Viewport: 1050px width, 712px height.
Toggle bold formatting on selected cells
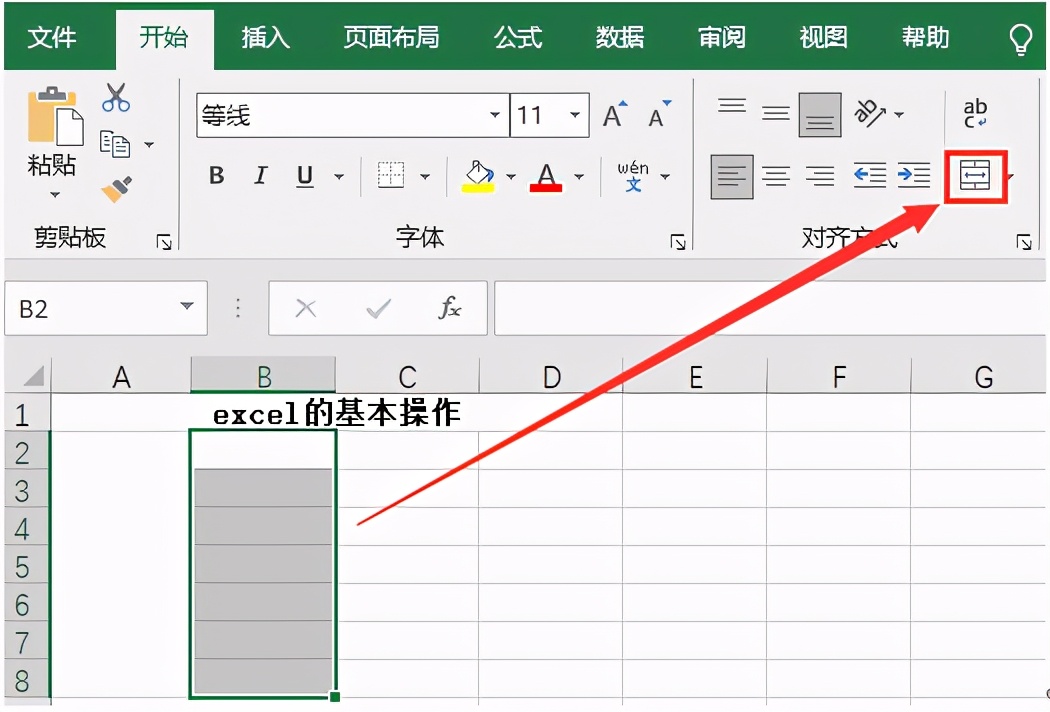[215, 176]
